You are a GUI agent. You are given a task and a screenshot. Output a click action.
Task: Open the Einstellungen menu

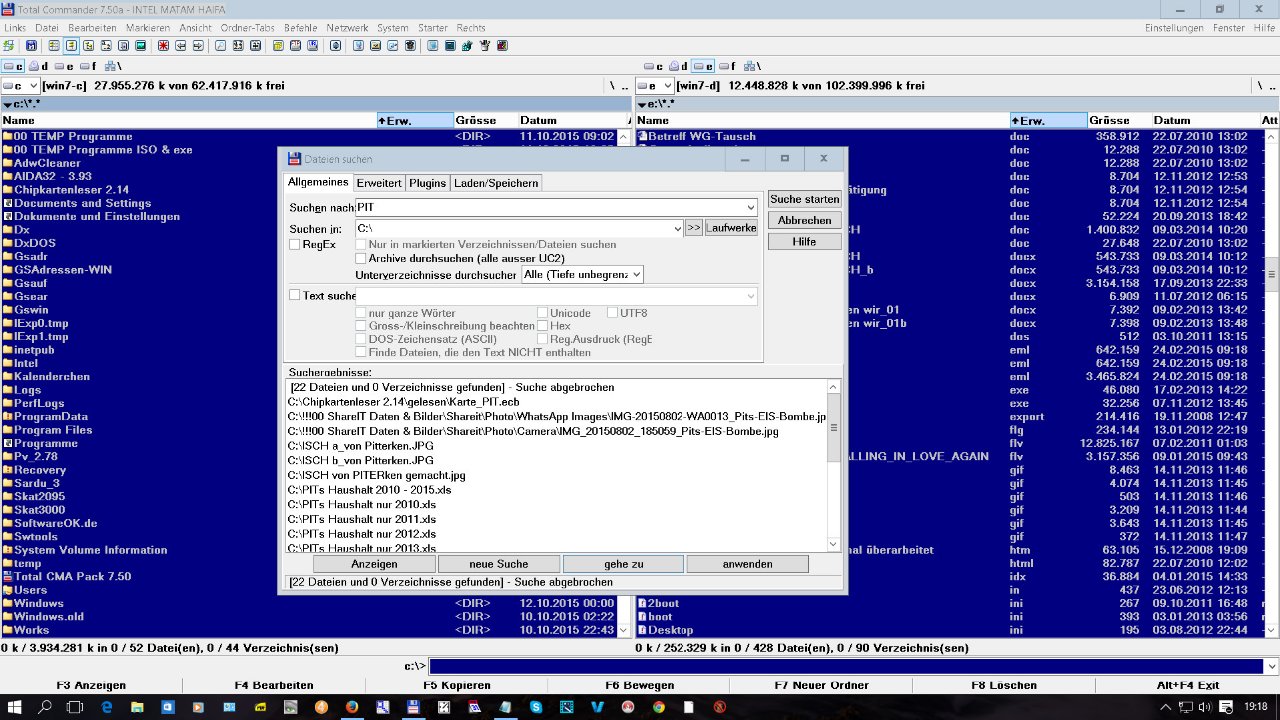(1174, 27)
